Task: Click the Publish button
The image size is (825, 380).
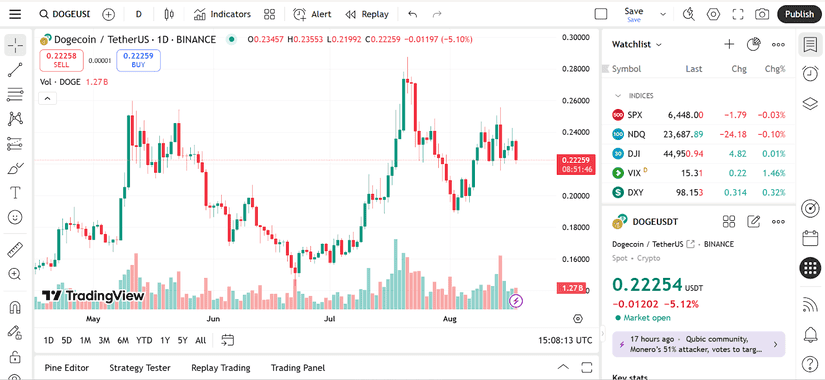Action: click(x=799, y=14)
